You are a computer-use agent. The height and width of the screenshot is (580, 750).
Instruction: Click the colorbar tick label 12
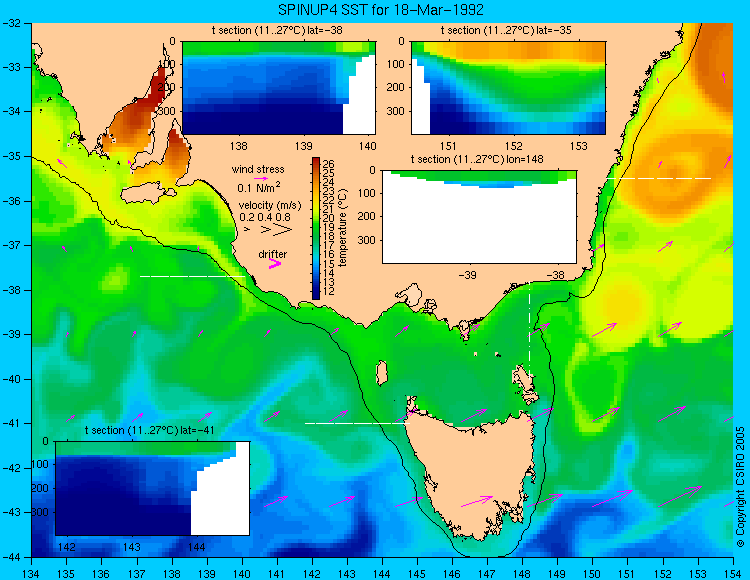[329, 291]
